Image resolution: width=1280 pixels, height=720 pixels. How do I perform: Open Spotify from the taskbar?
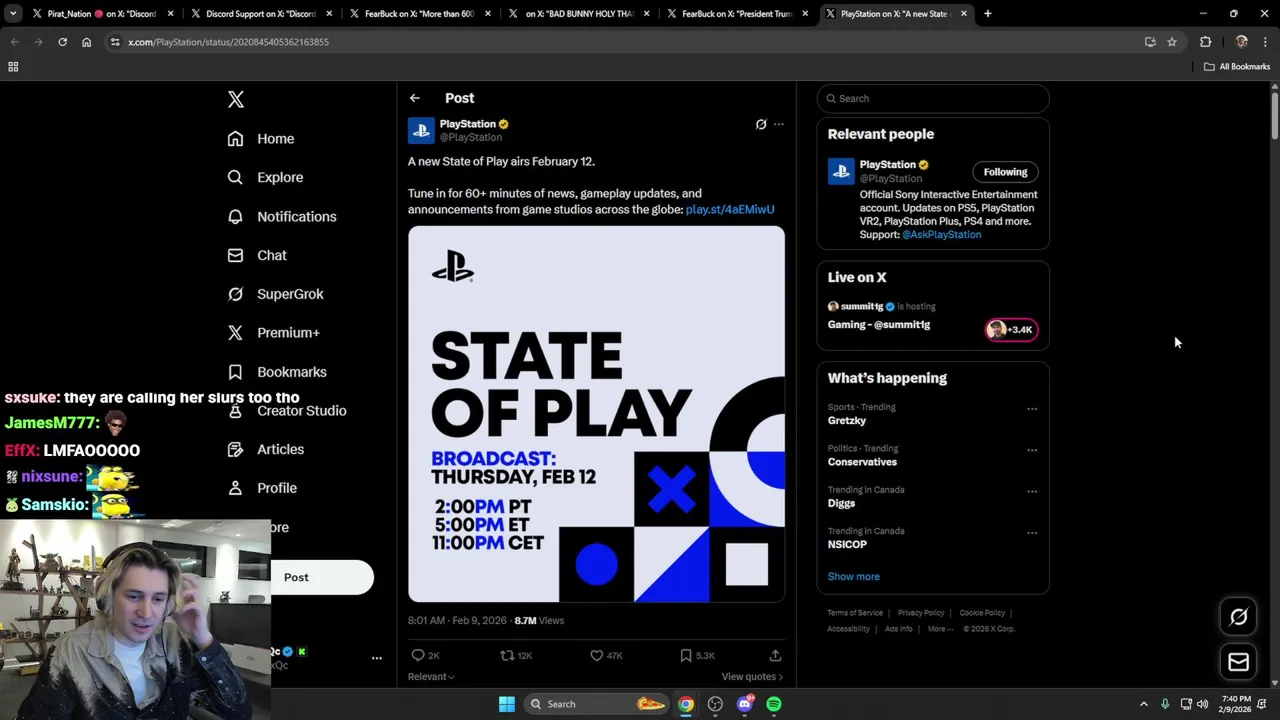coord(774,704)
